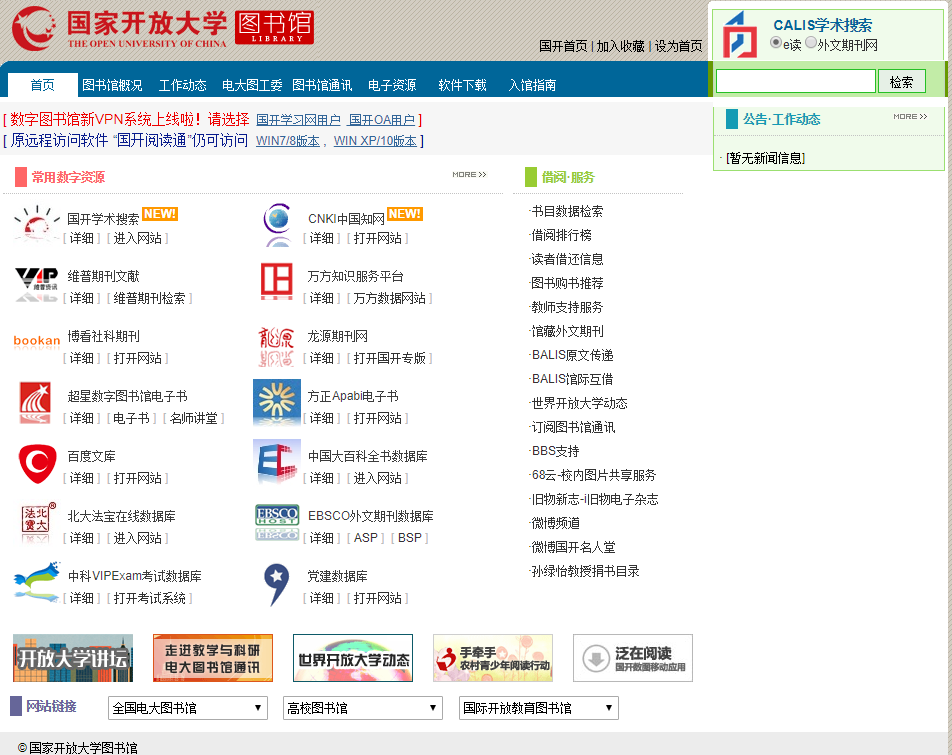Open the 借阅排行榜 link
The width and height of the screenshot is (952, 755).
coord(561,235)
